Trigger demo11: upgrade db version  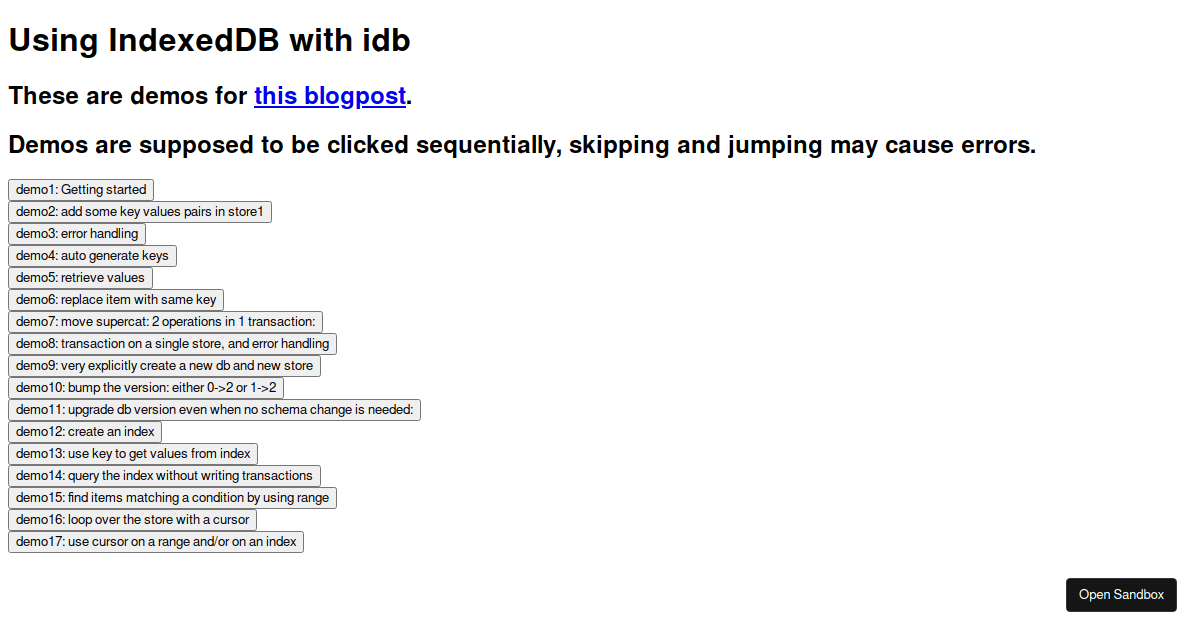[x=214, y=409]
